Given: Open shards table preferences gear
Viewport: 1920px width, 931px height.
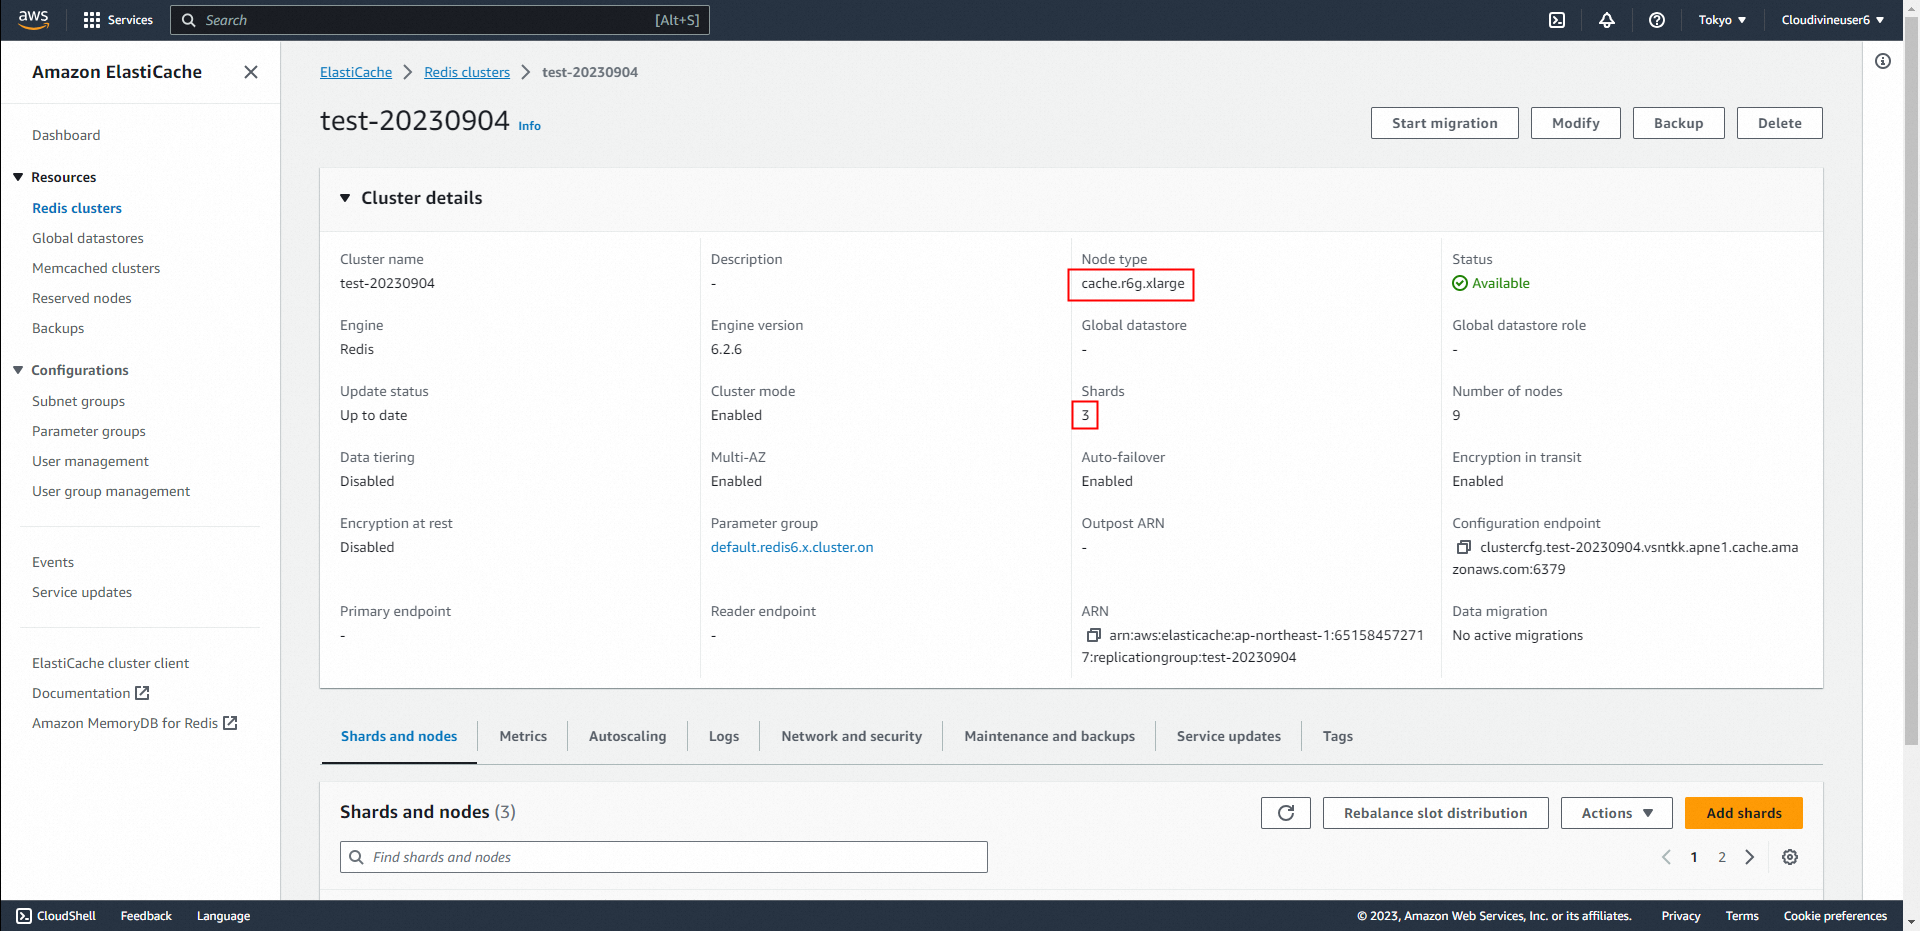Looking at the screenshot, I should (1790, 857).
